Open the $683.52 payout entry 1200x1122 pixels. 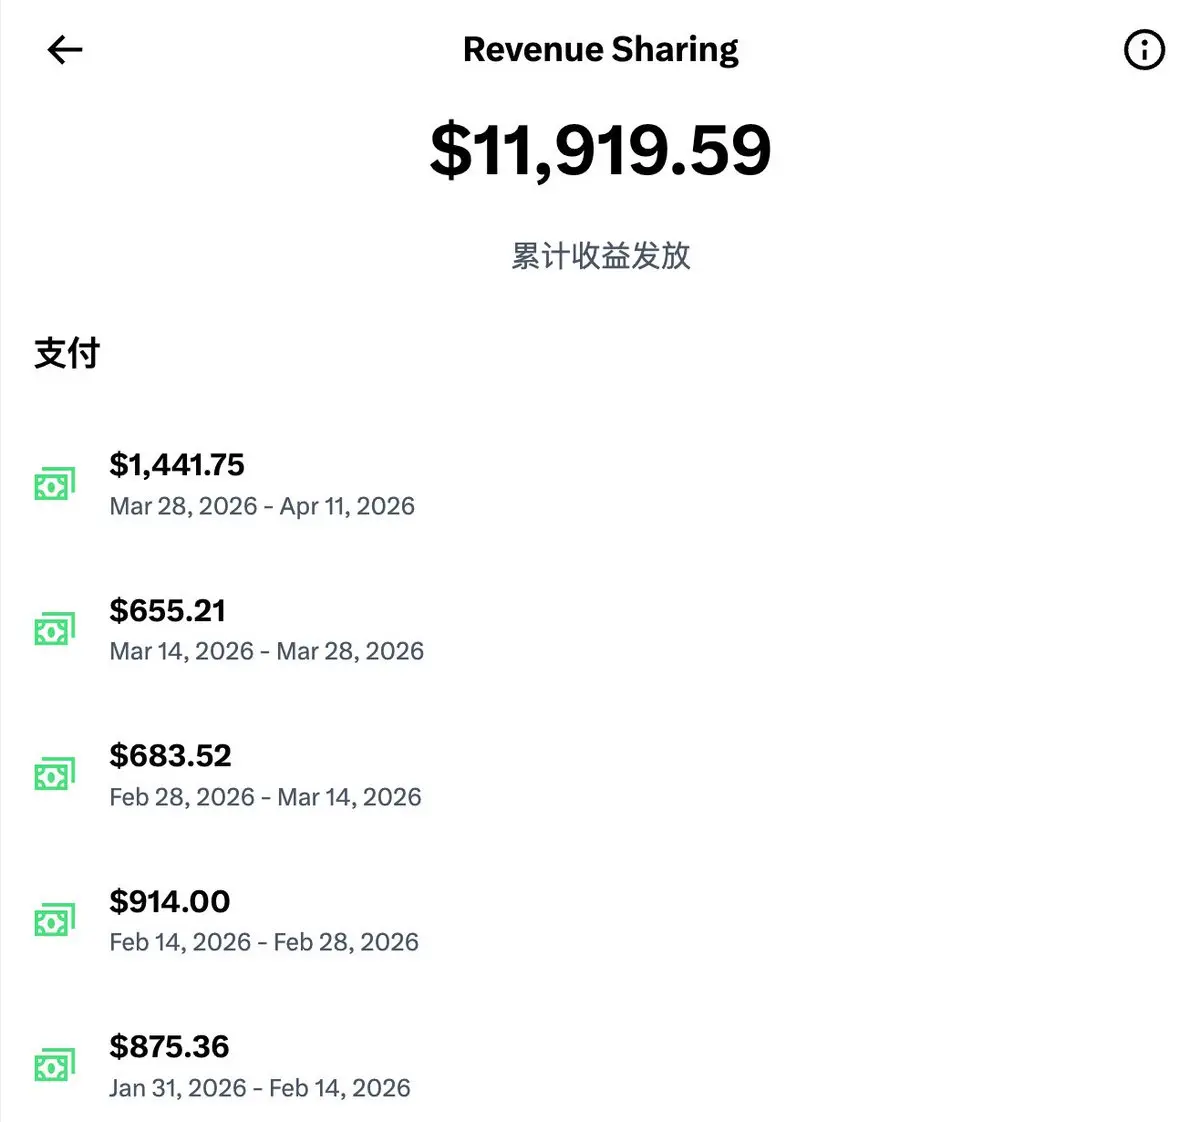[170, 756]
